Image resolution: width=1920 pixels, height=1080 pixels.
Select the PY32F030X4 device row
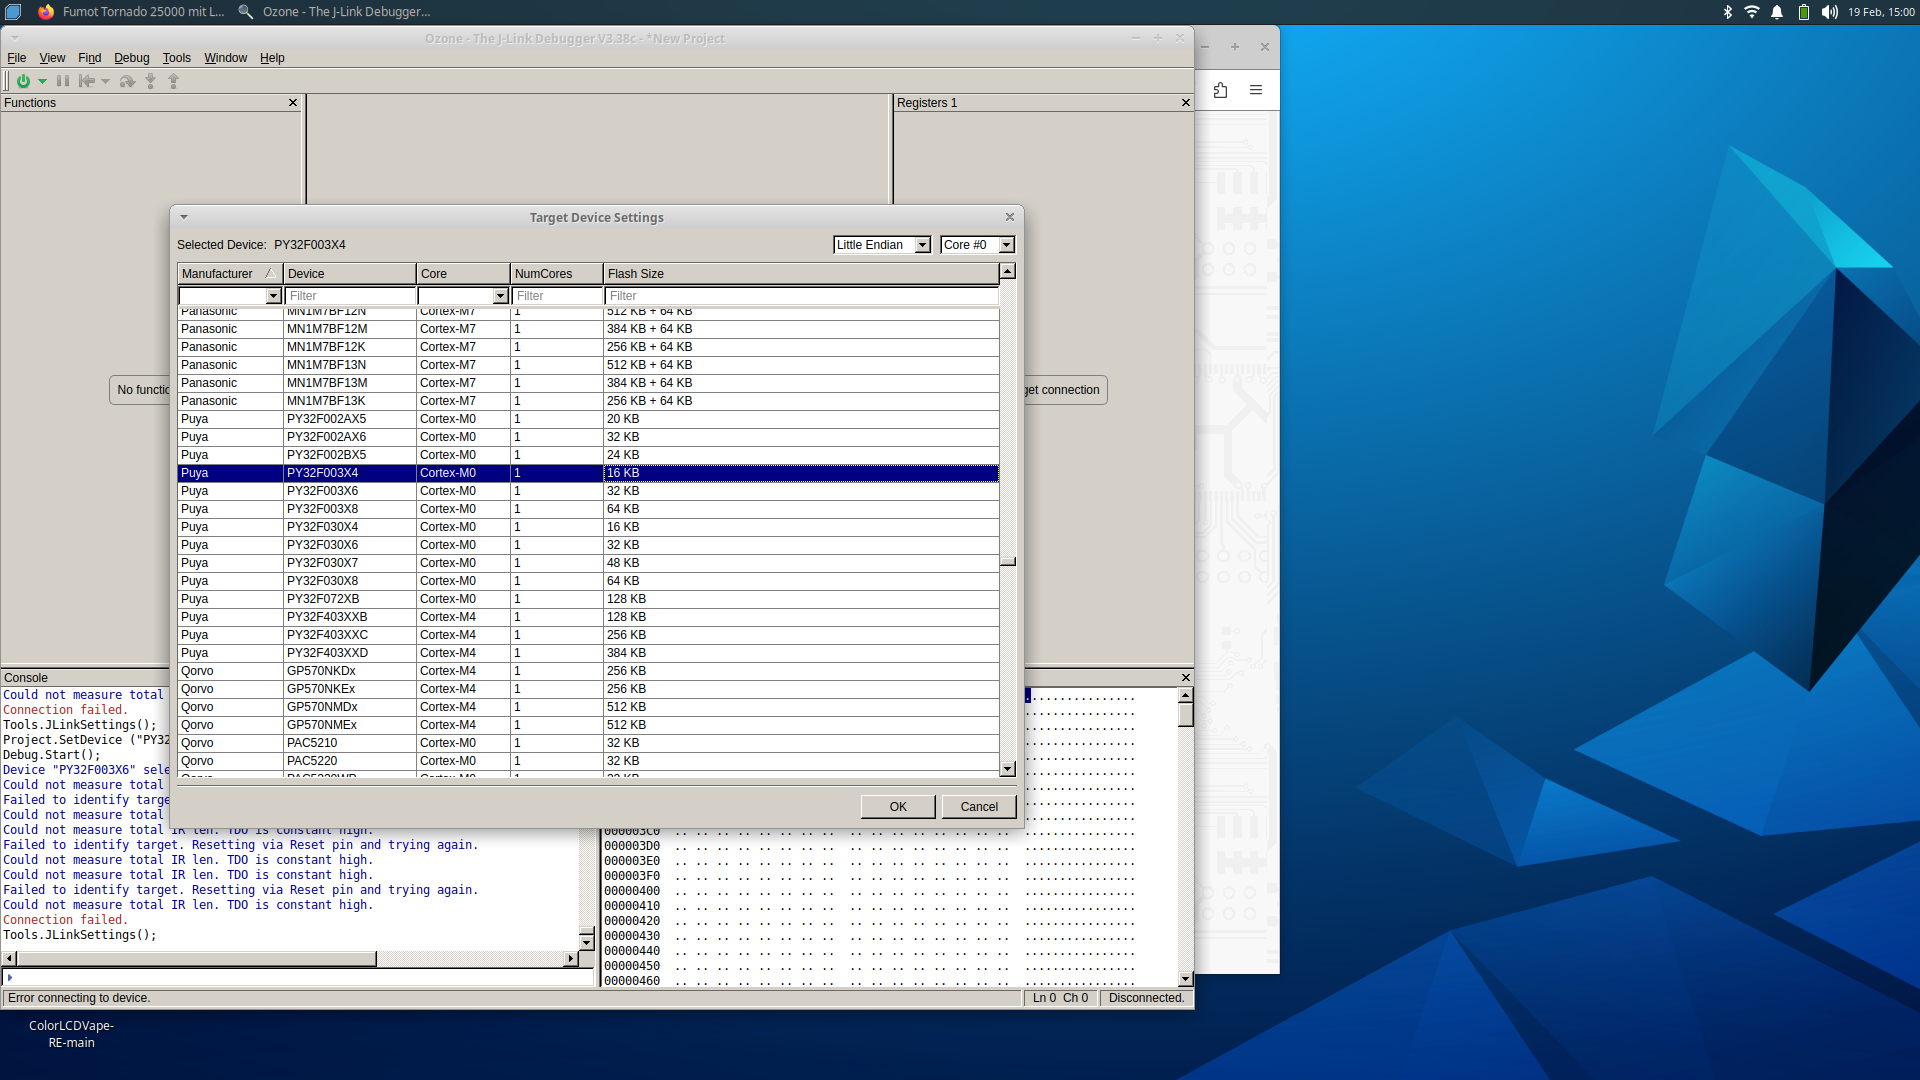click(588, 527)
